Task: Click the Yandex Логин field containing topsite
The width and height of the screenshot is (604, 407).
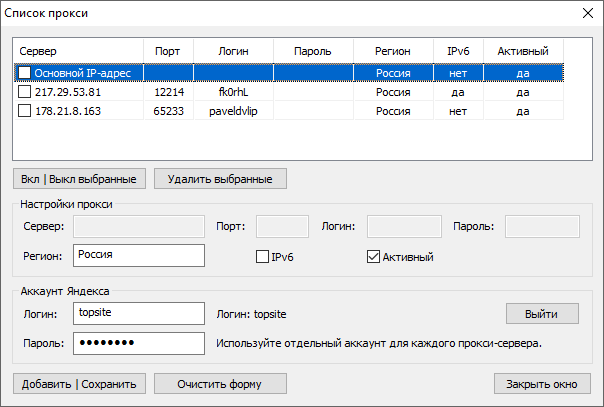Action: coord(138,314)
